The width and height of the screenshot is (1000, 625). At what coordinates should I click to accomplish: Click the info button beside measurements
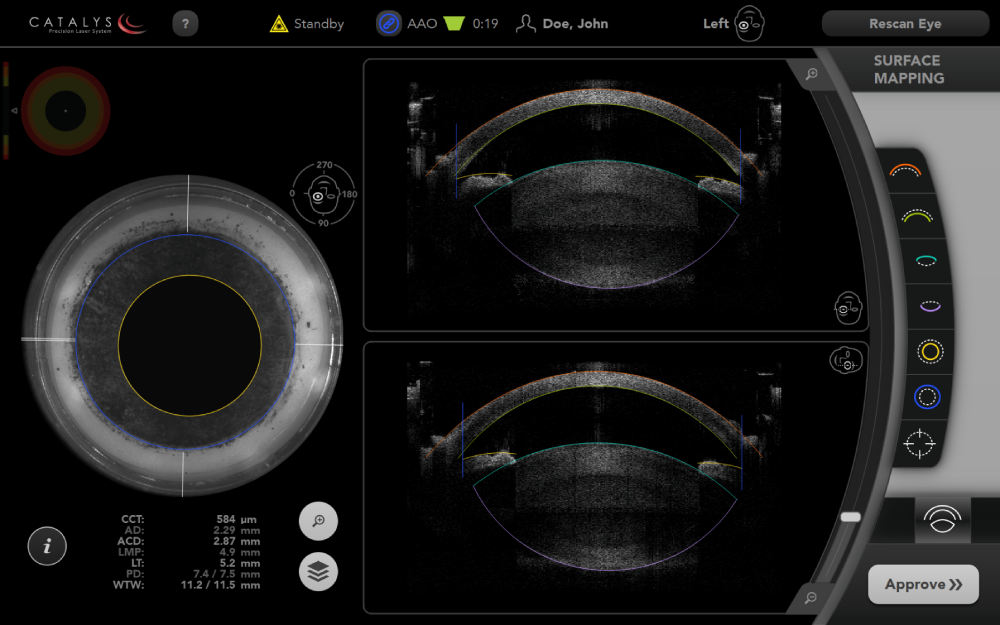(x=47, y=546)
